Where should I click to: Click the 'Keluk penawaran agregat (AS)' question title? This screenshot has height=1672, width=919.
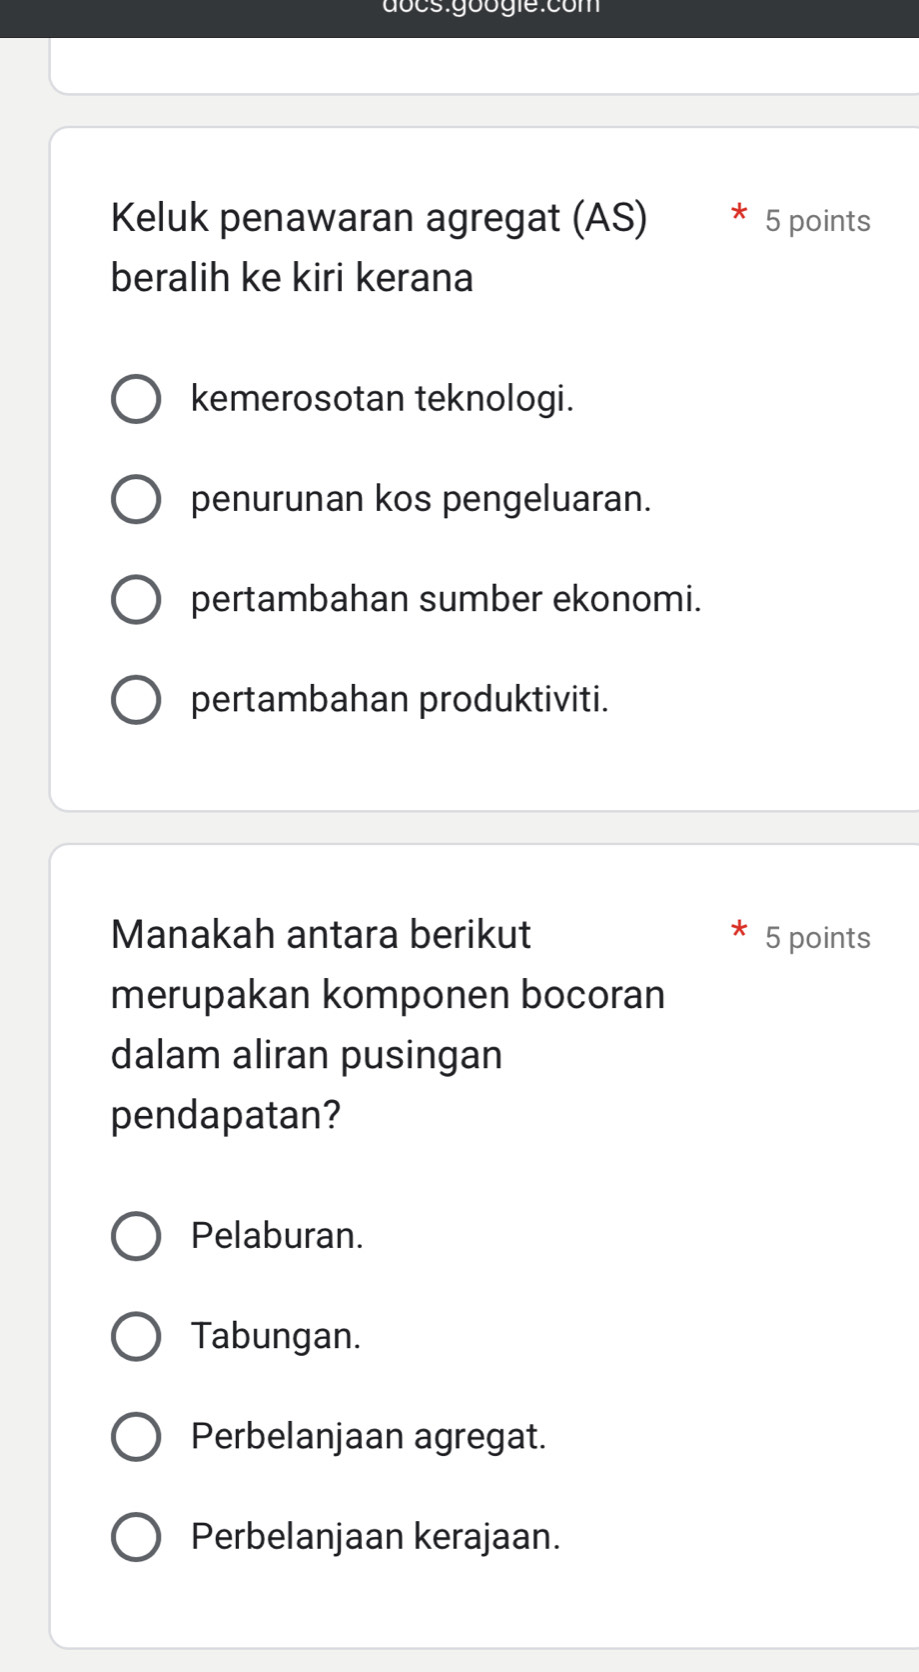point(379,217)
